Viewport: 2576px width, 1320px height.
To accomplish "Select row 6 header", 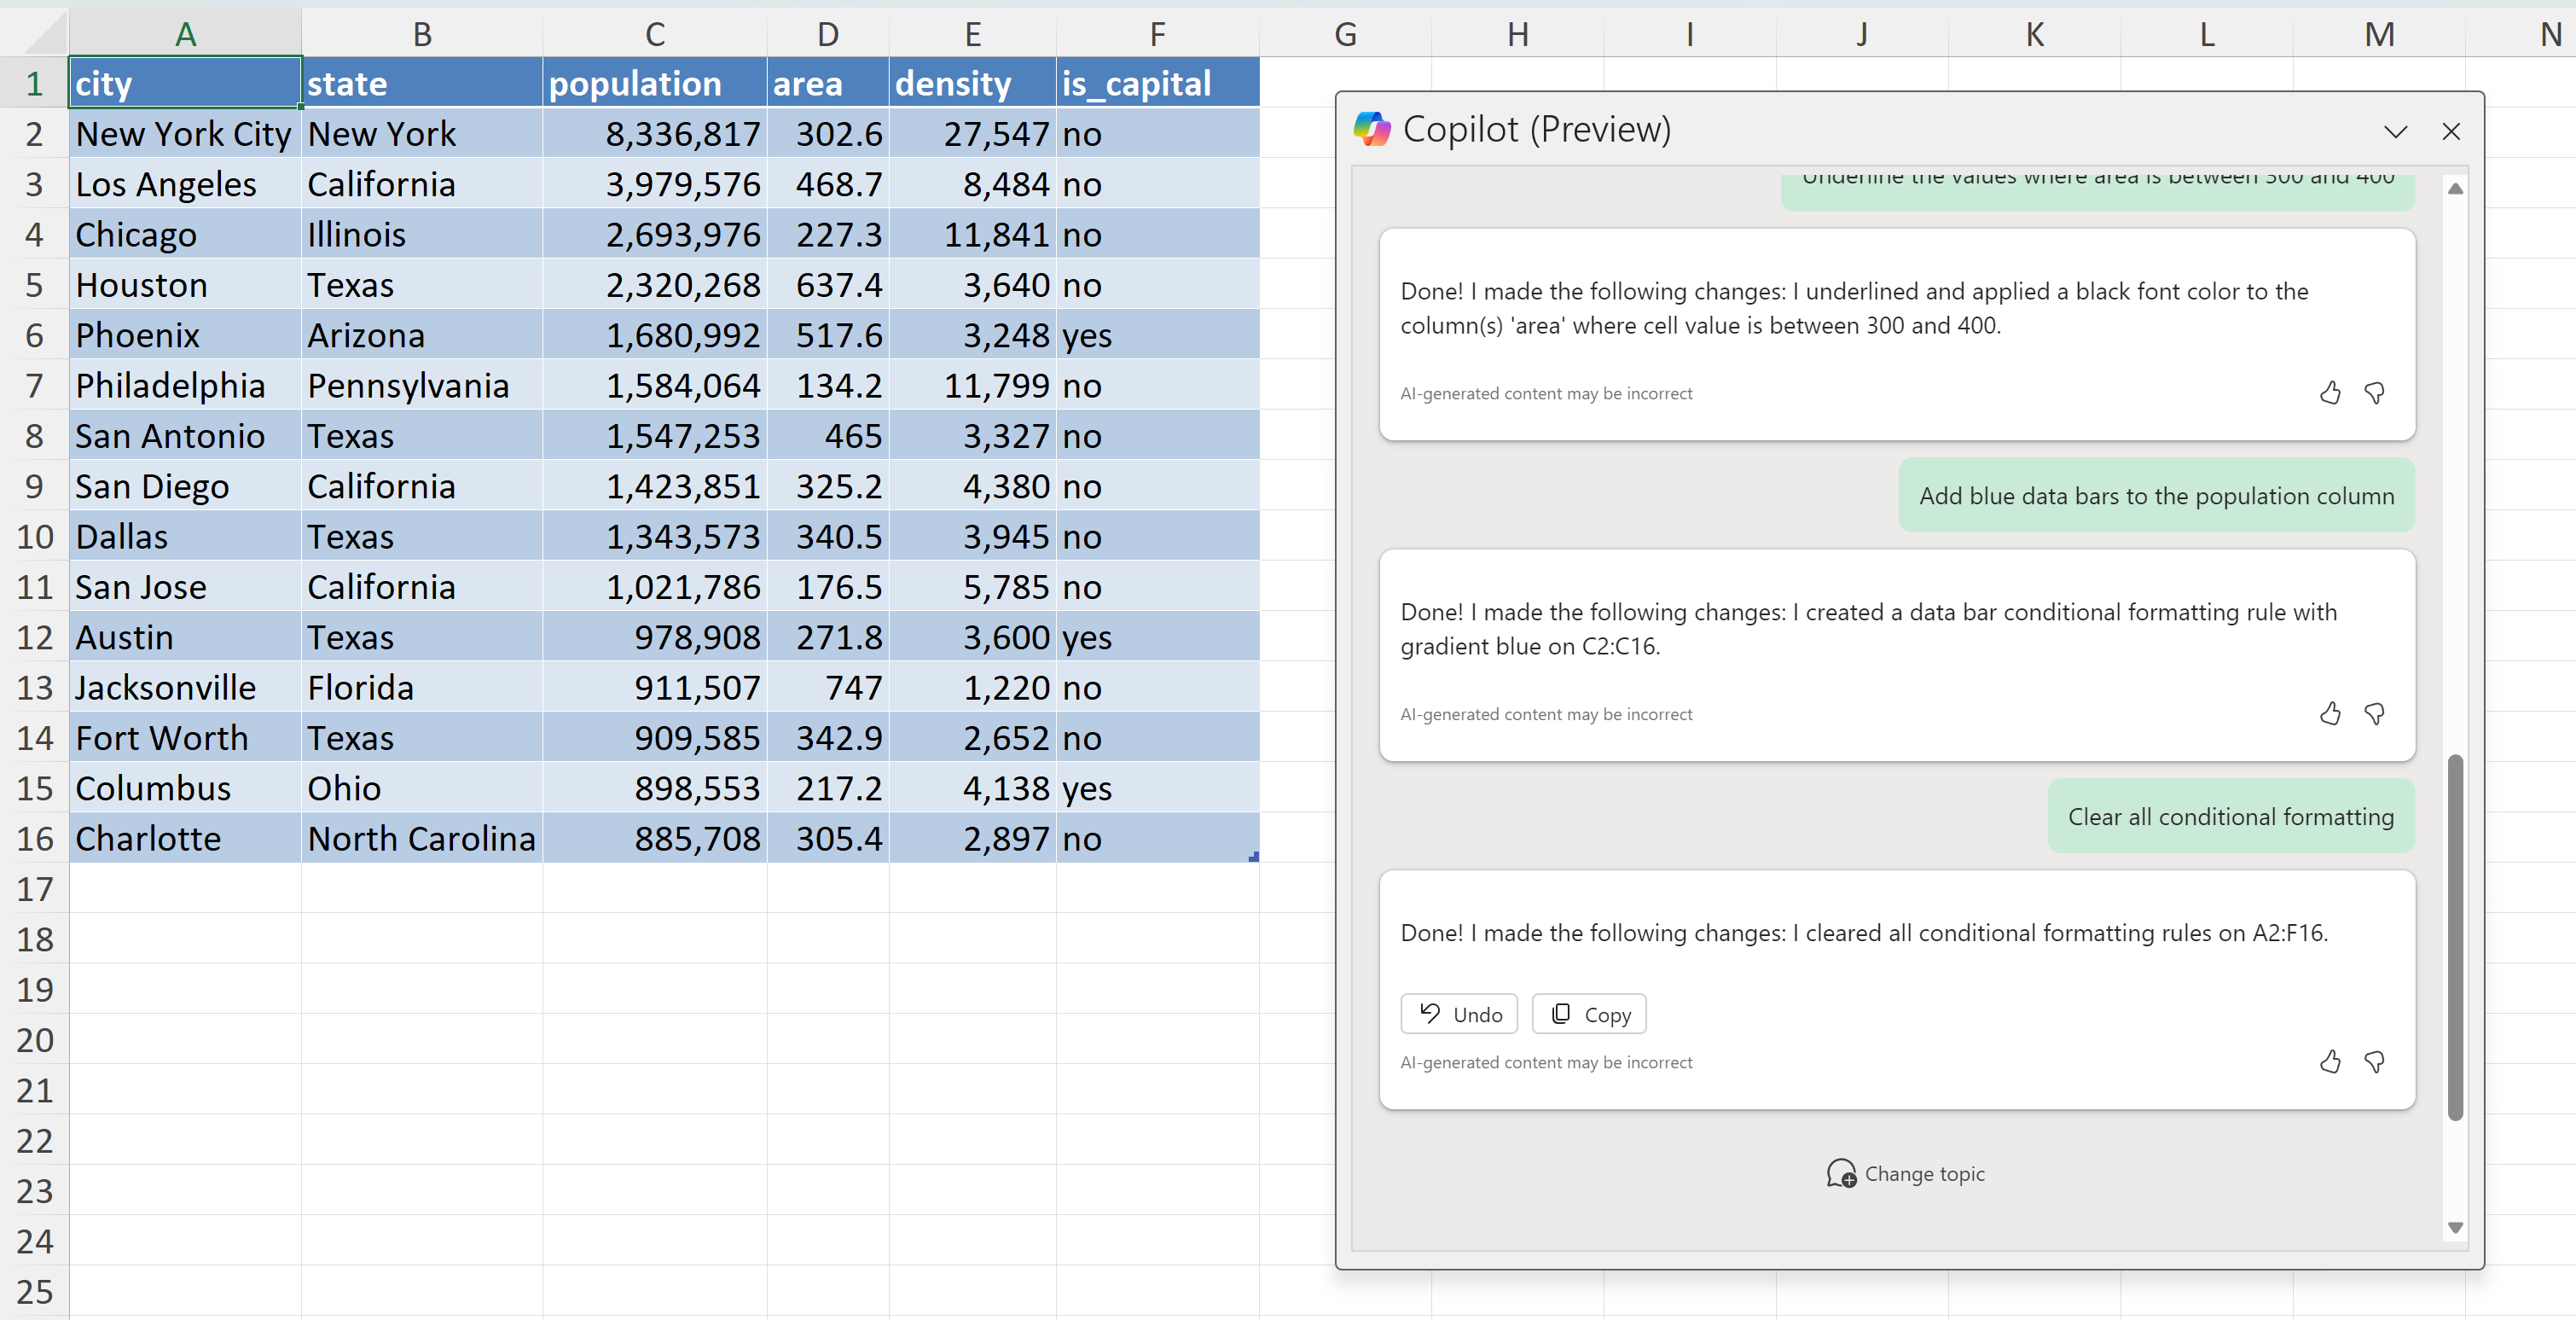I will pos(34,335).
